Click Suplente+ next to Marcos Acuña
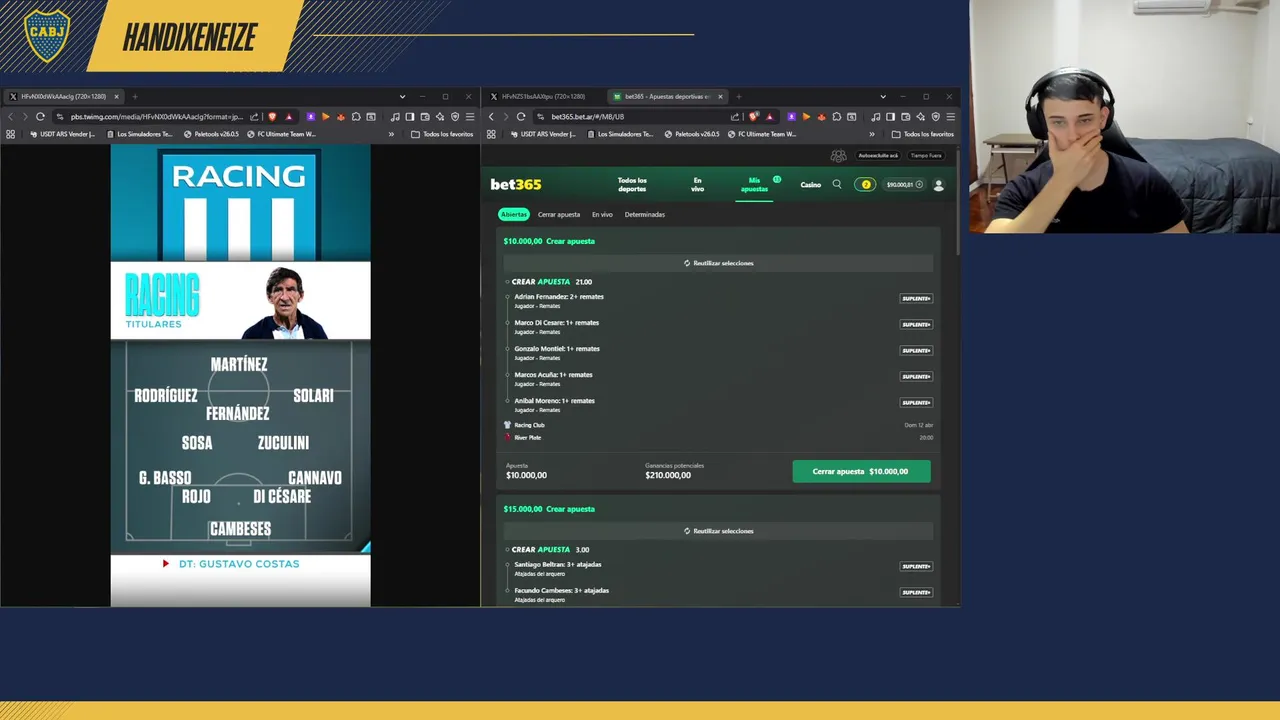 pyautogui.click(x=916, y=376)
